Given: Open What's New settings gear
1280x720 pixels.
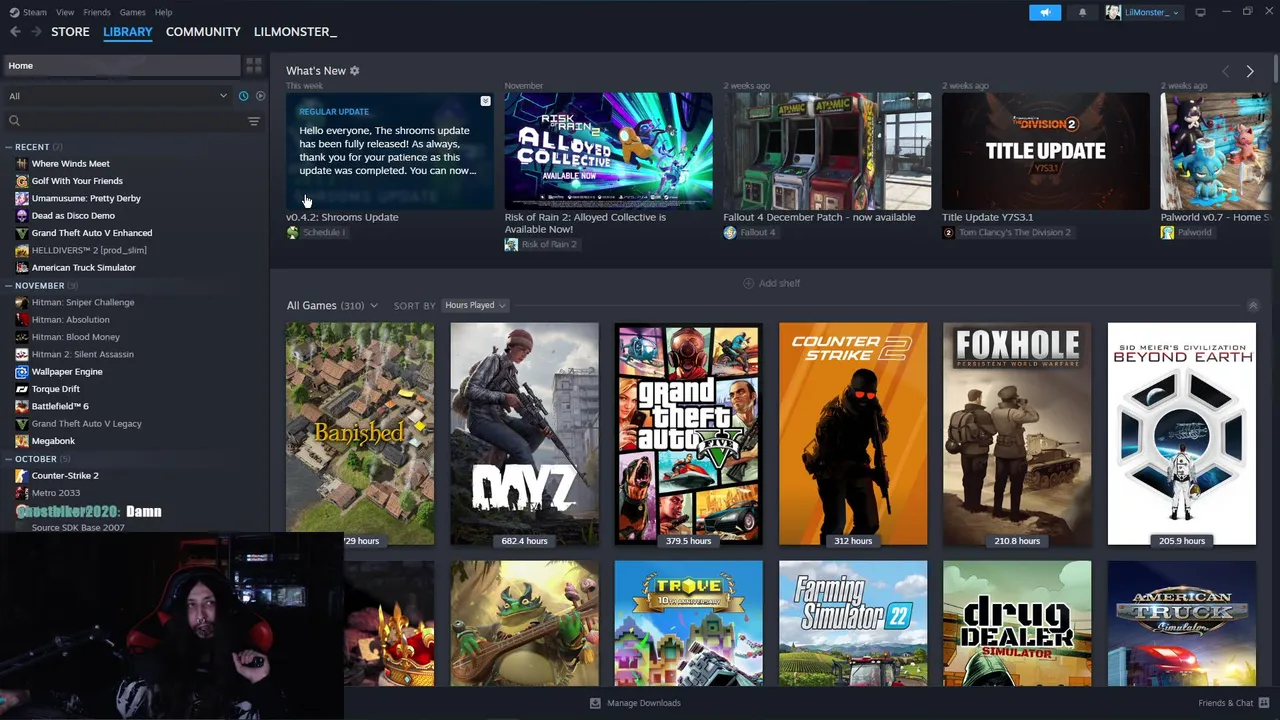Looking at the screenshot, I should (x=355, y=71).
